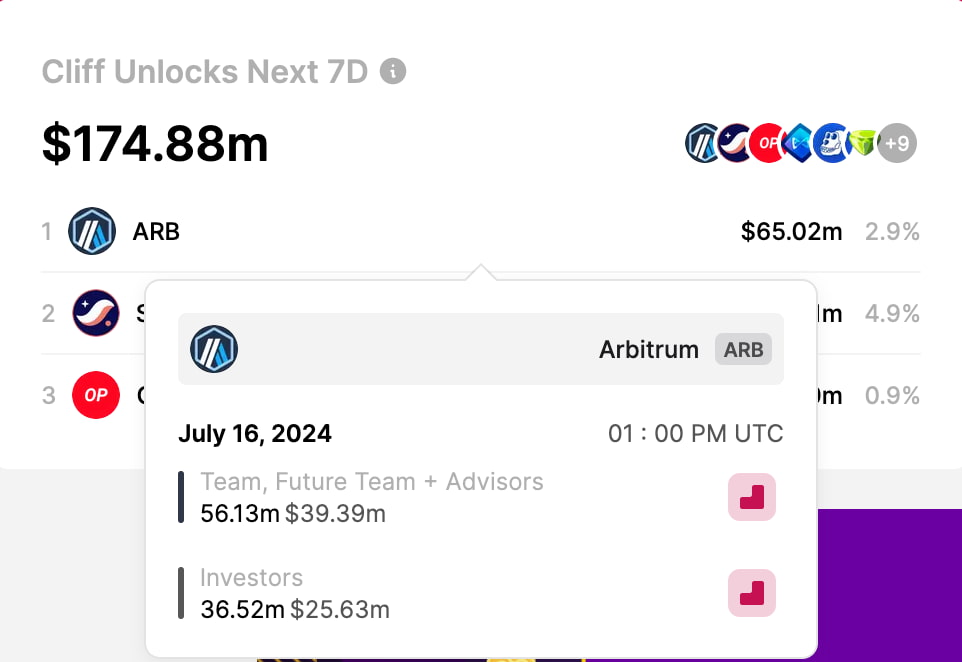The width and height of the screenshot is (962, 662).
Task: Click the Optimism OP logo in row three
Action: 96,395
